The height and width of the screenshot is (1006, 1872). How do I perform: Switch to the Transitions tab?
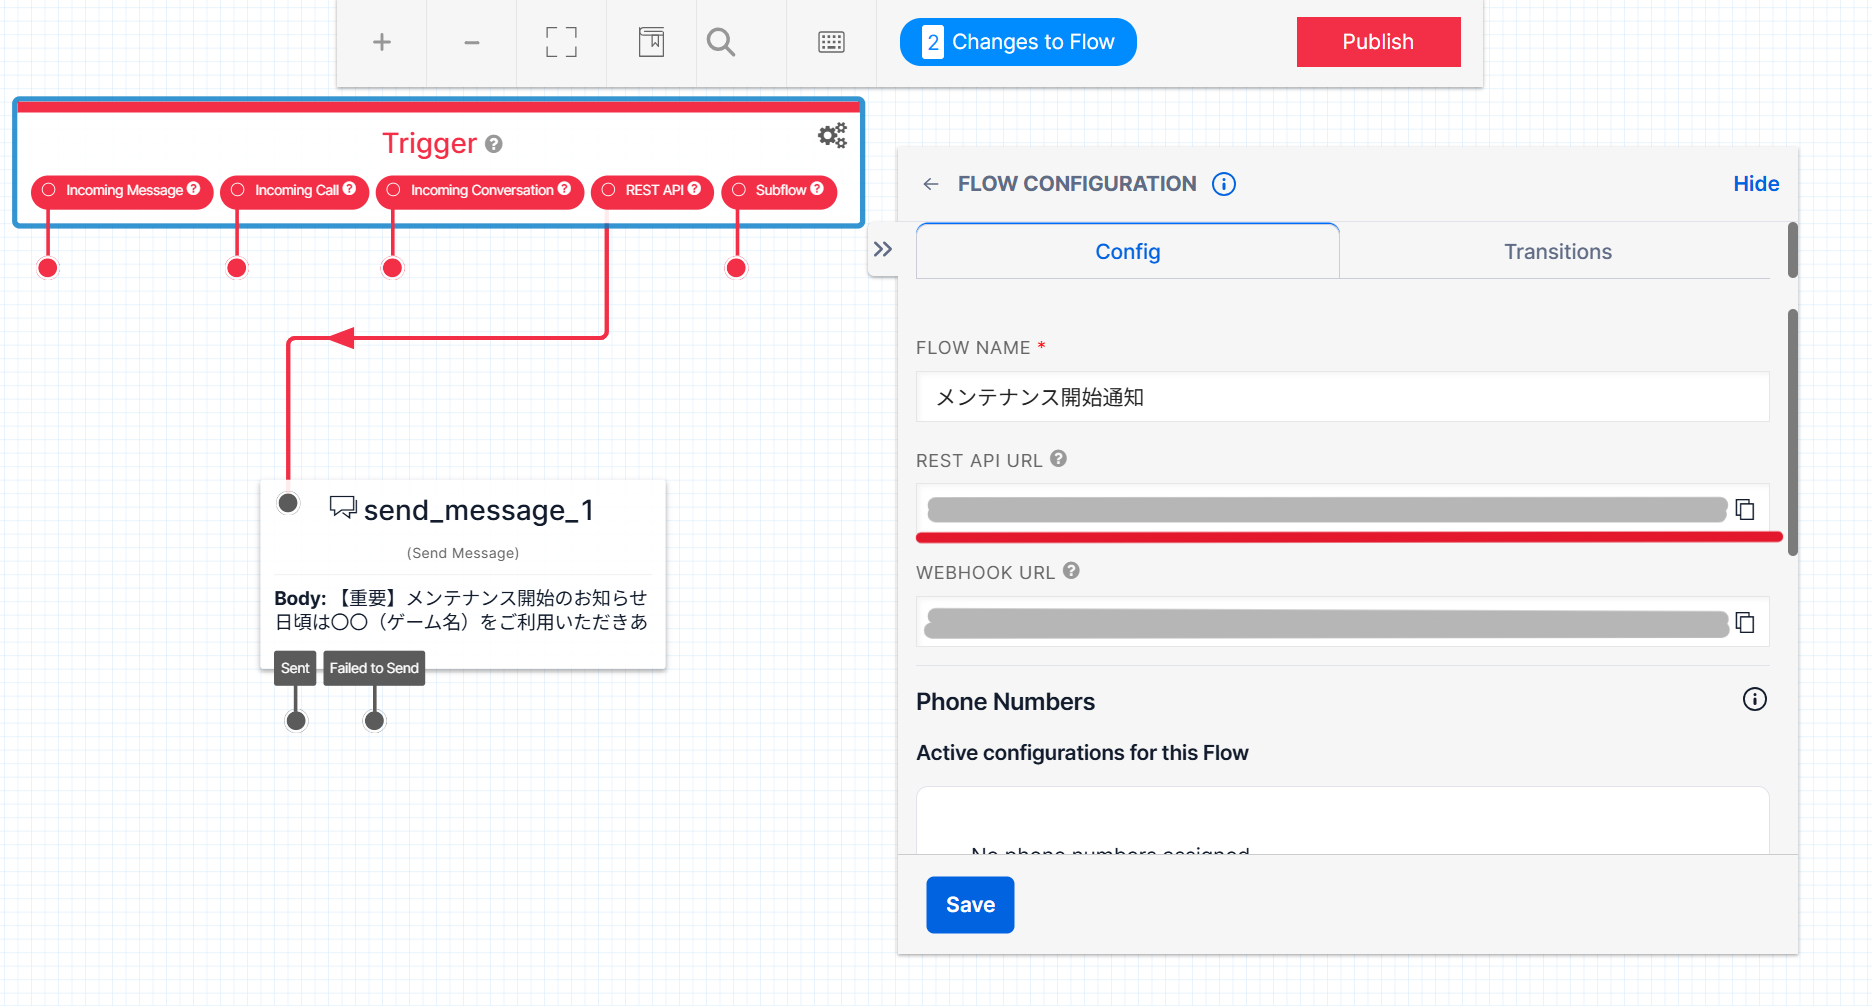tap(1557, 251)
